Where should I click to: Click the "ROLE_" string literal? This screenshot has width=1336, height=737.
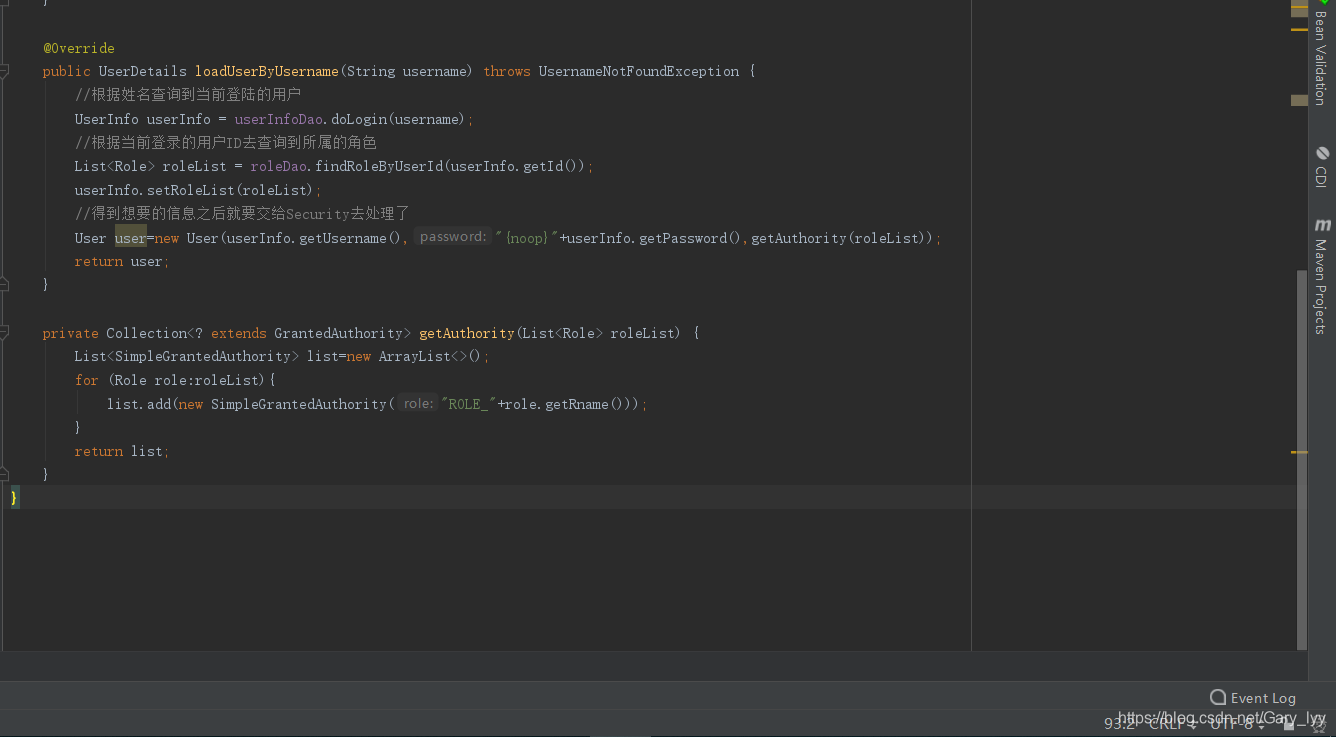468,404
